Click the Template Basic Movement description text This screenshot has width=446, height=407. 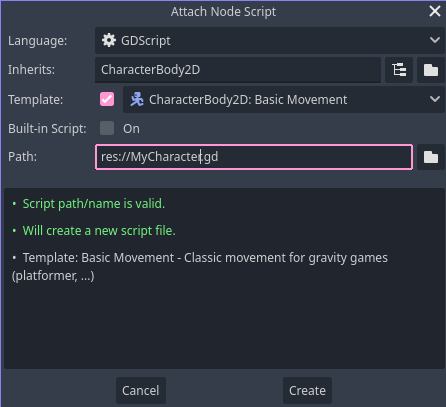click(x=200, y=267)
